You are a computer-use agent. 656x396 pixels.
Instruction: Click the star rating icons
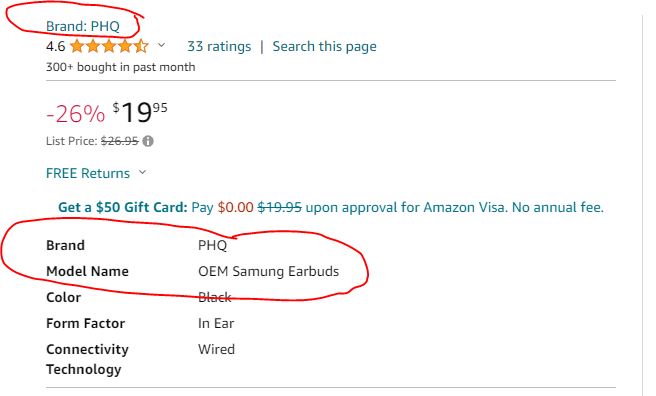[x=109, y=46]
